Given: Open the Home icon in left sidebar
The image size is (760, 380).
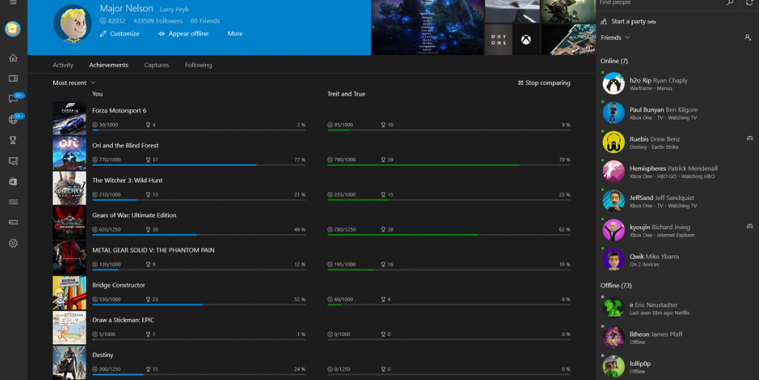Looking at the screenshot, I should click(x=13, y=58).
